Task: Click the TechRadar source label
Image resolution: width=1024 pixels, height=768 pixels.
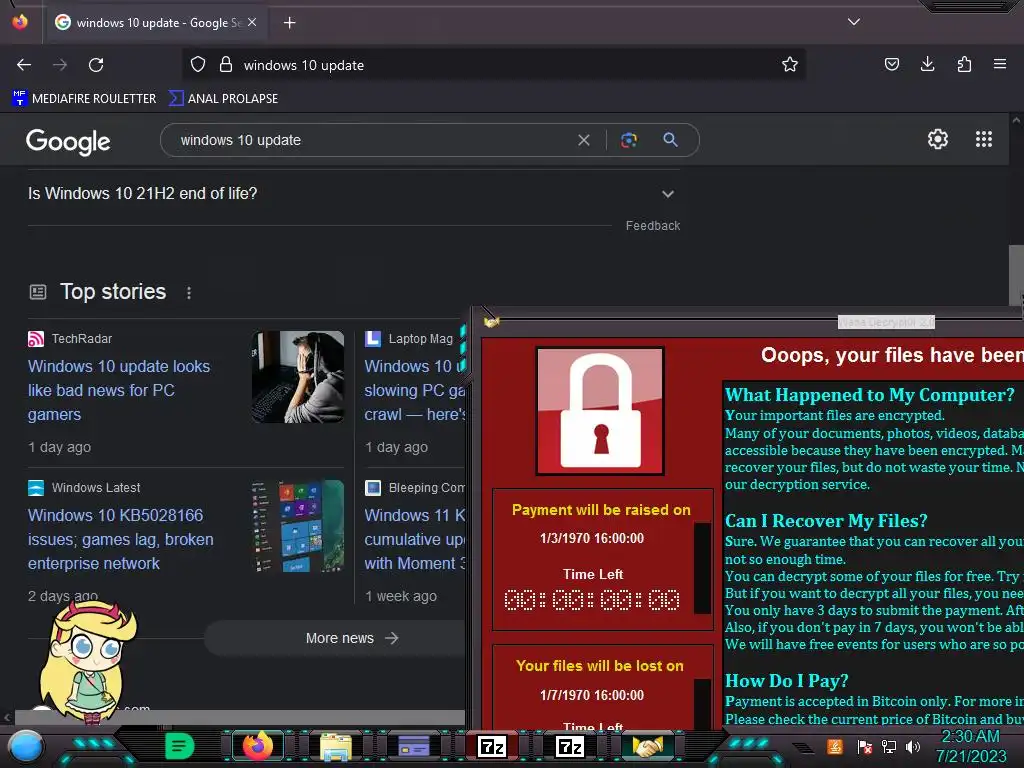Action: pyautogui.click(x=82, y=338)
